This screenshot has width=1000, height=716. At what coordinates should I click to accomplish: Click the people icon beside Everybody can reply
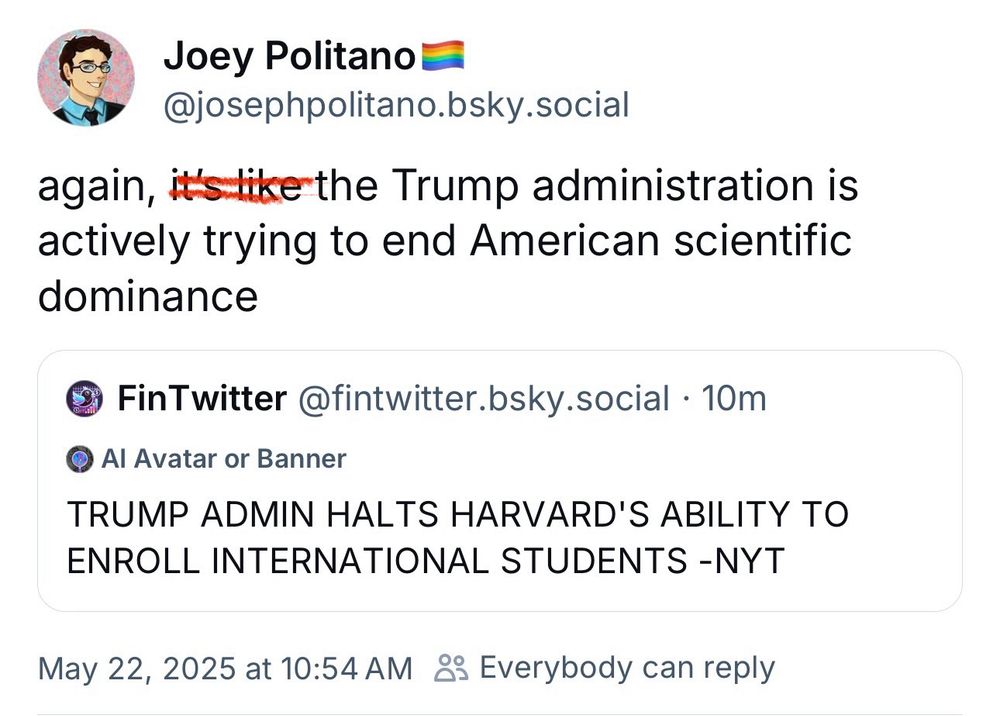451,666
